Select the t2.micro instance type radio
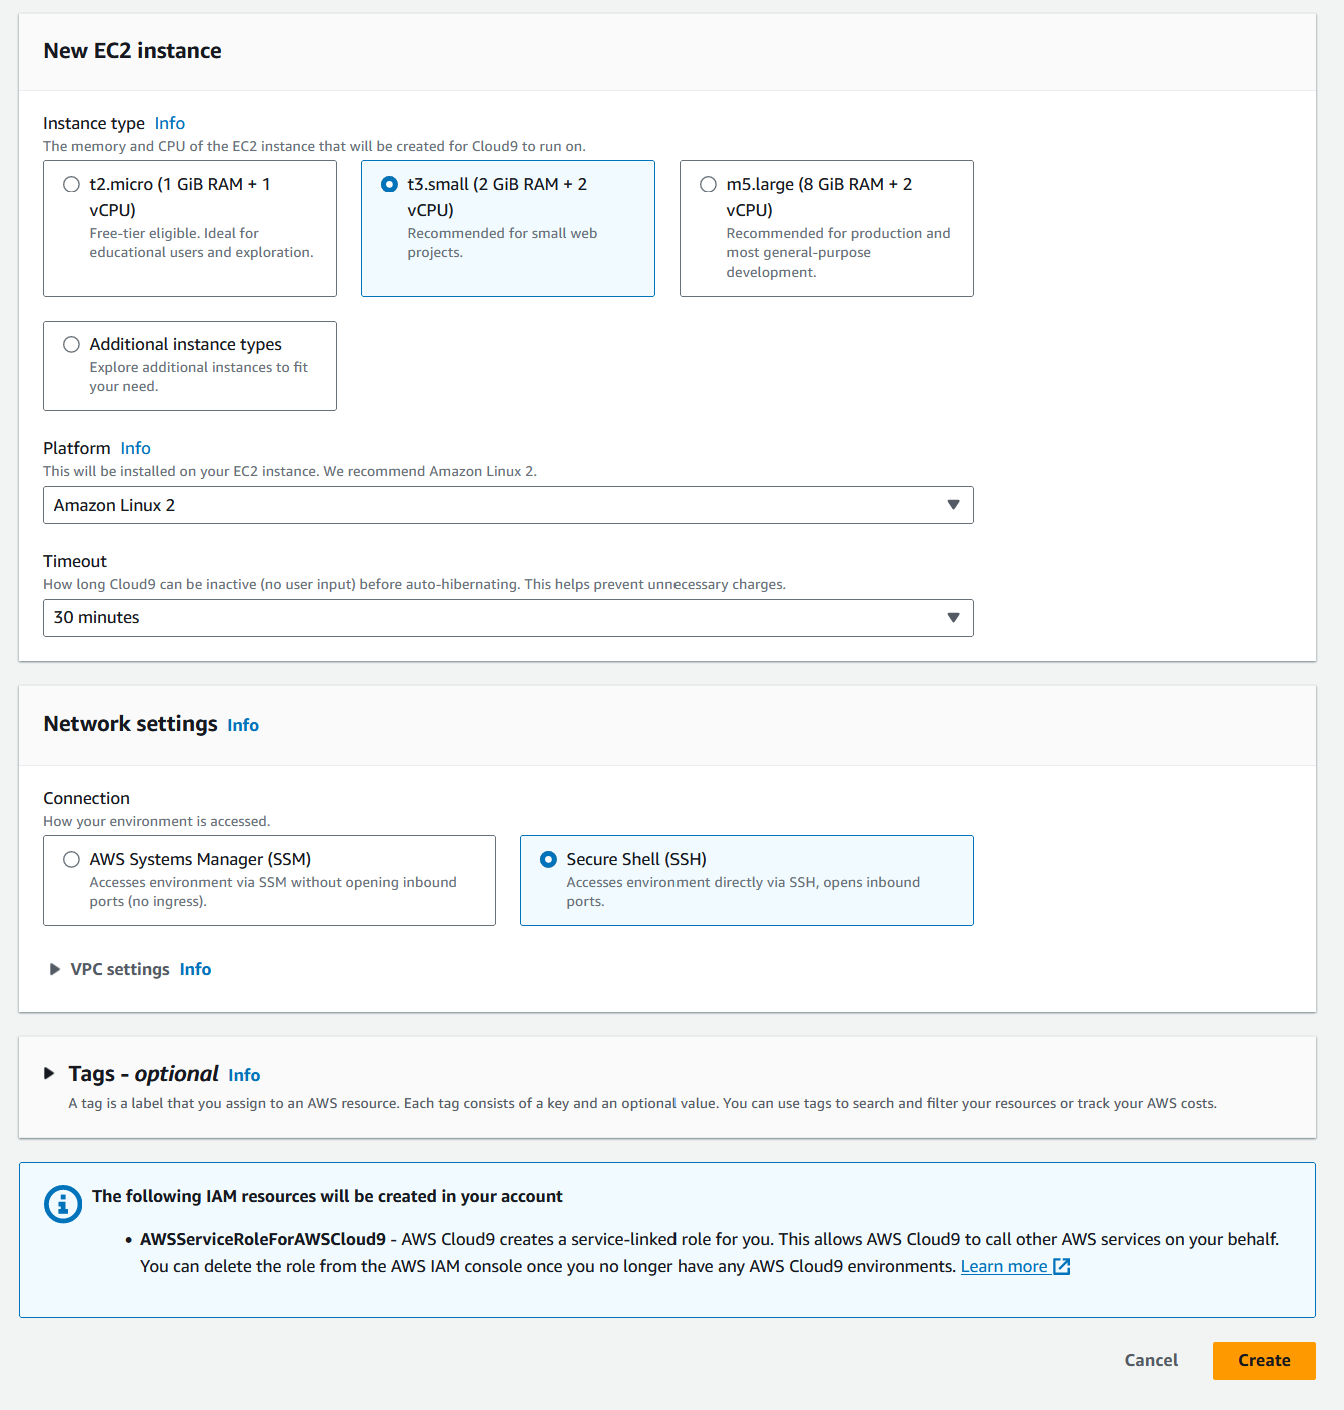Screen dimensions: 1344x1410 pyautogui.click(x=71, y=184)
